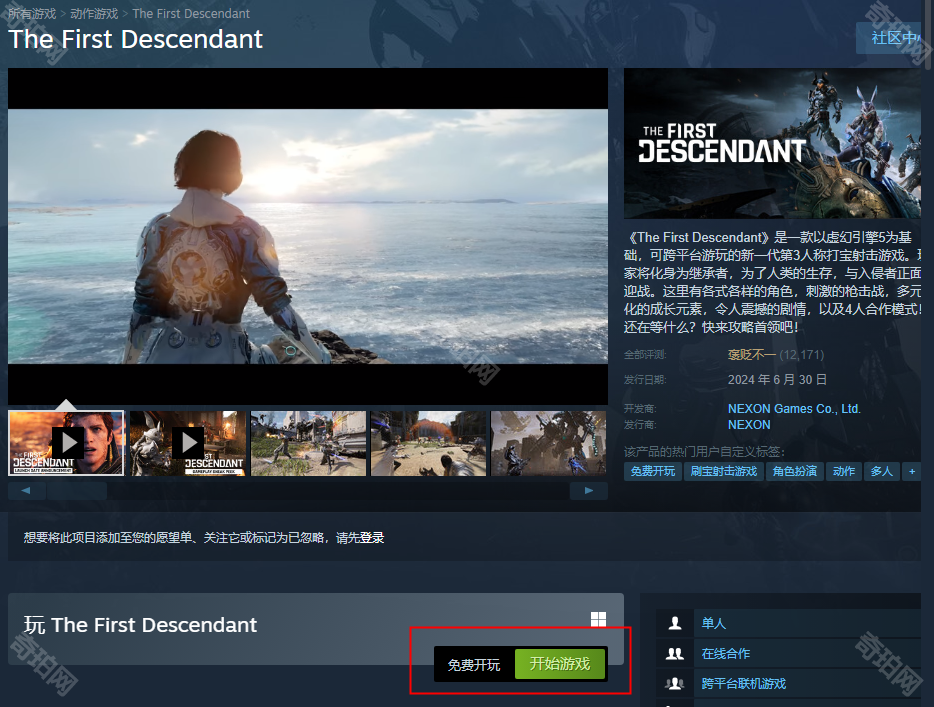Screen dimensions: 934x707
Task: Play the second gameplay trailer thumbnail
Action: click(187, 442)
